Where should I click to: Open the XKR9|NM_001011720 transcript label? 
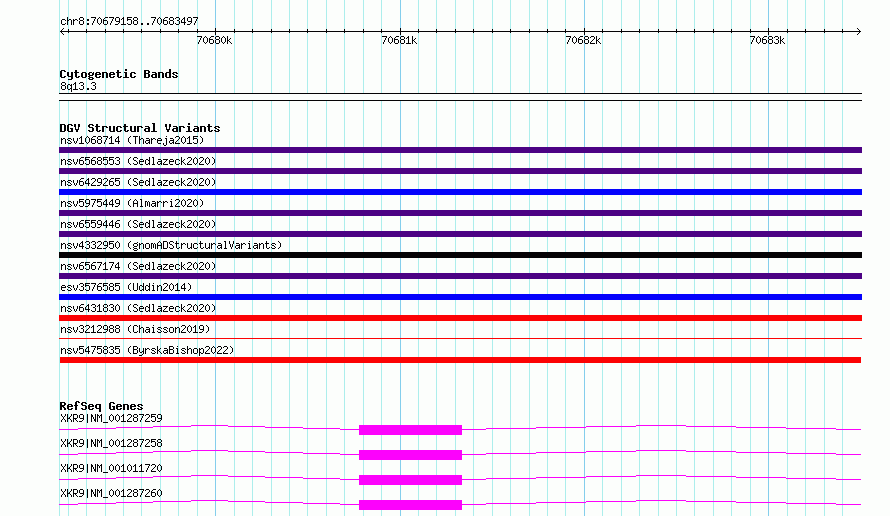[111, 468]
